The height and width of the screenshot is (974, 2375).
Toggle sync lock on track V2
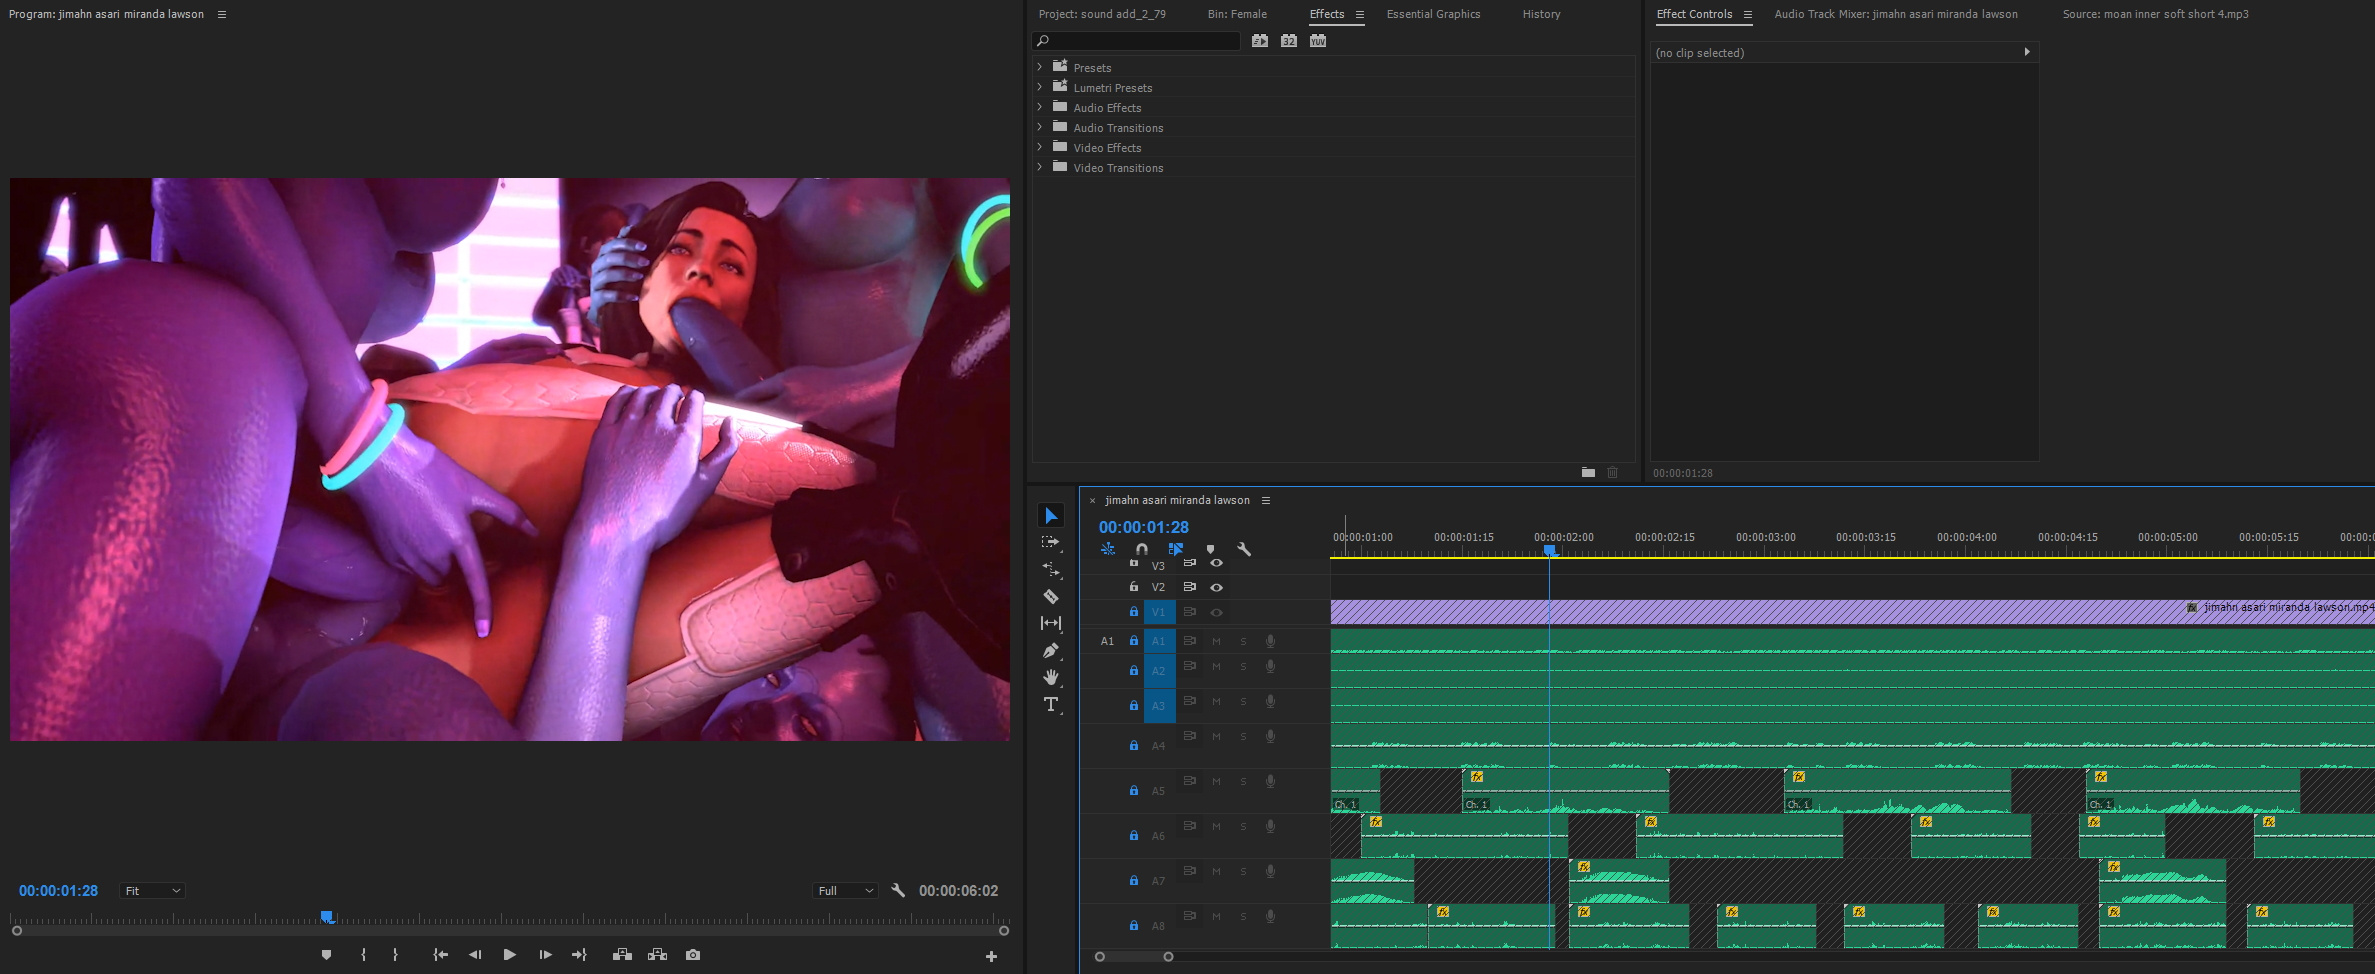click(x=1190, y=587)
